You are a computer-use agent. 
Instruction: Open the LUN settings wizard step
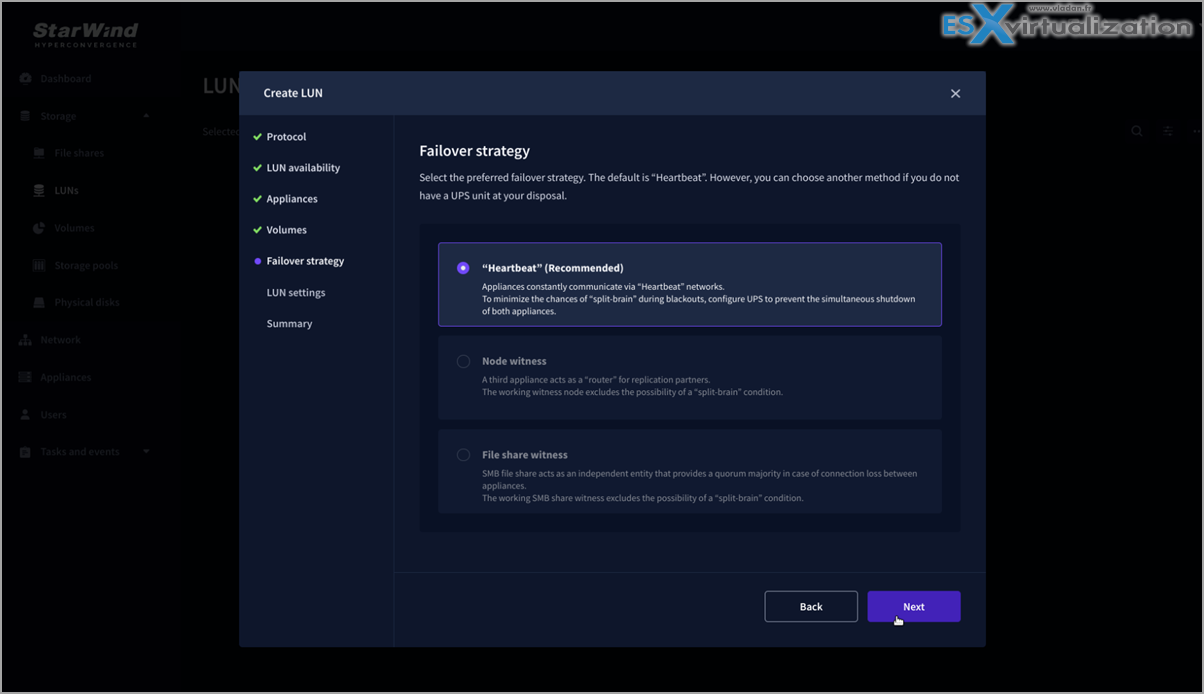point(295,293)
